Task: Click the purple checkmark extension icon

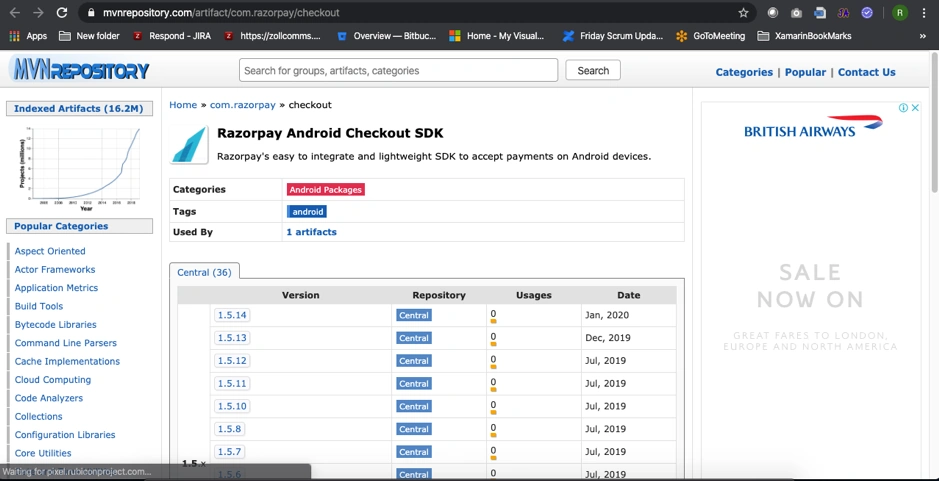Action: pos(867,13)
